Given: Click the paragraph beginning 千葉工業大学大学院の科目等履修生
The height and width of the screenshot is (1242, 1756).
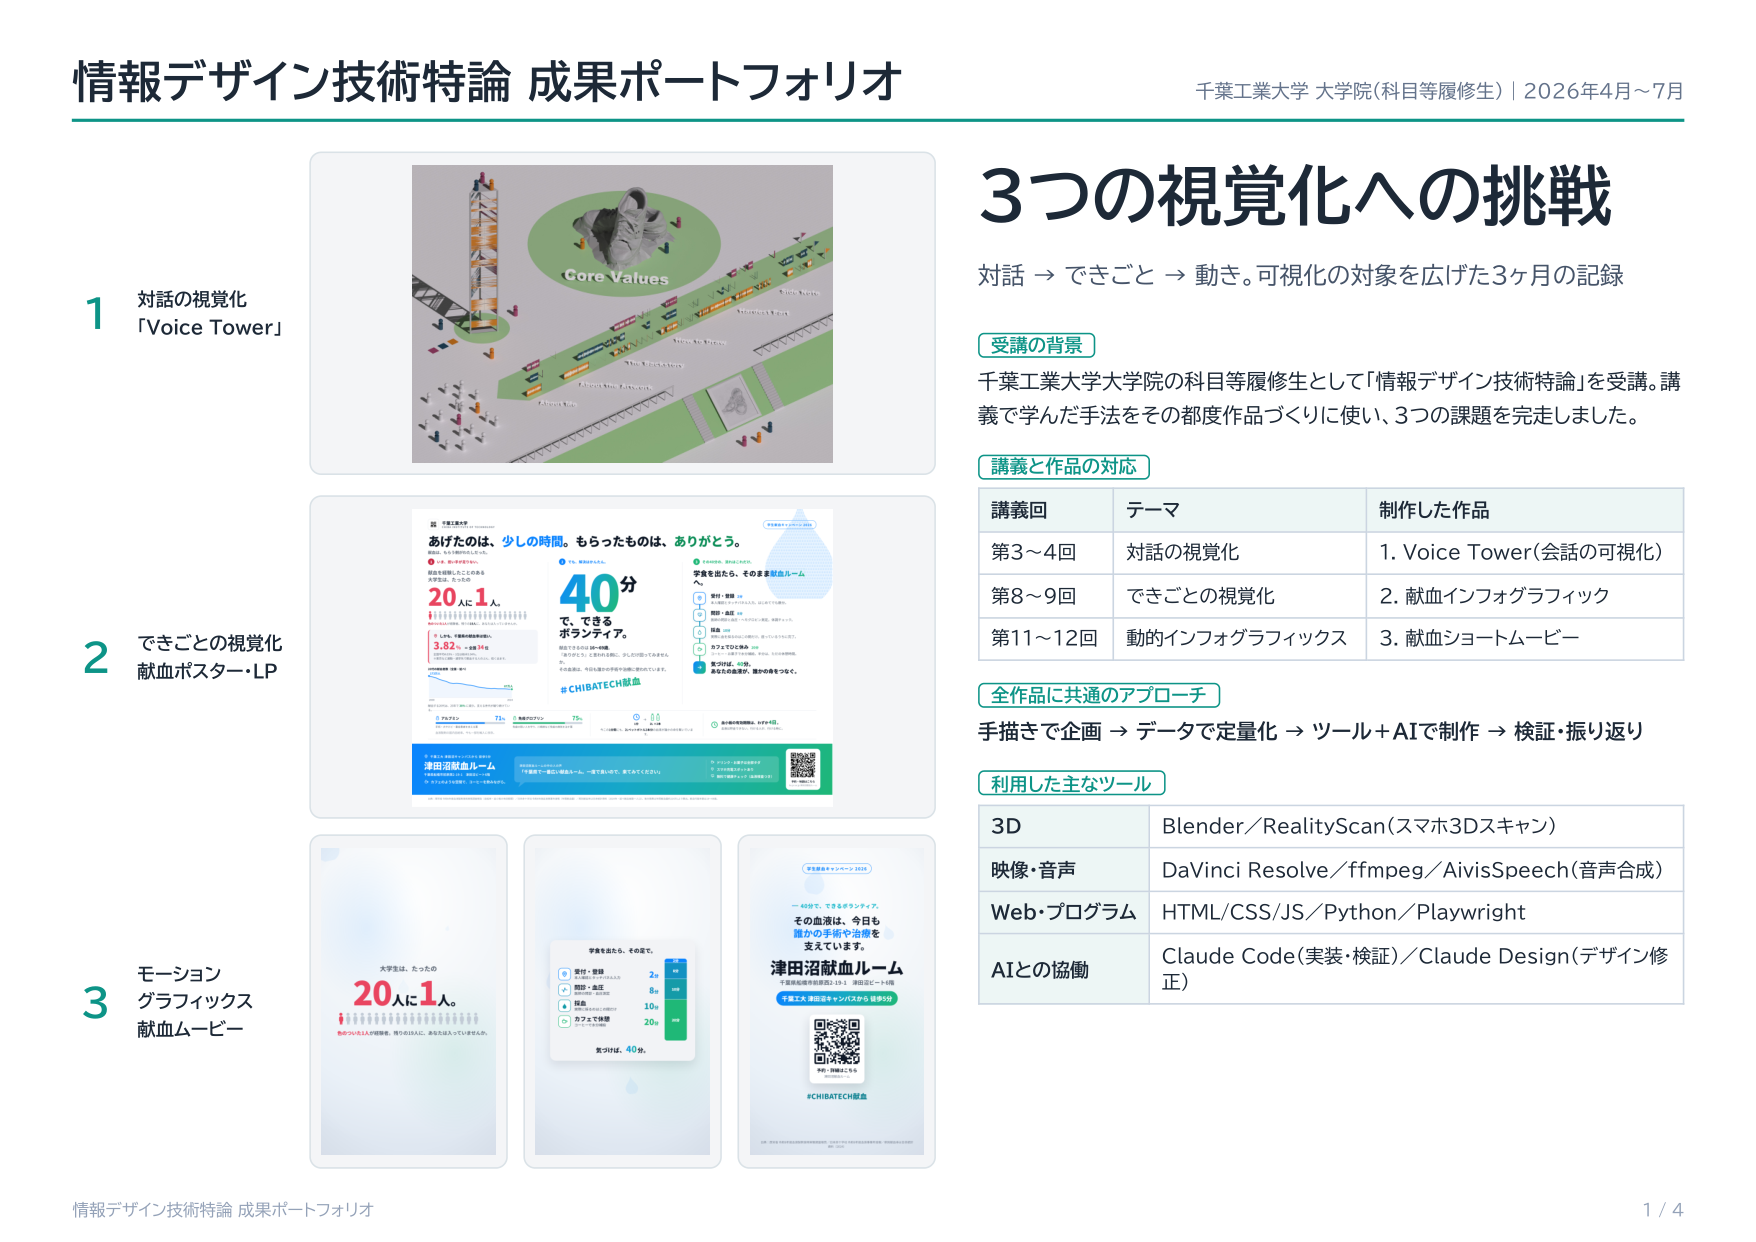Looking at the screenshot, I should pos(1330,398).
